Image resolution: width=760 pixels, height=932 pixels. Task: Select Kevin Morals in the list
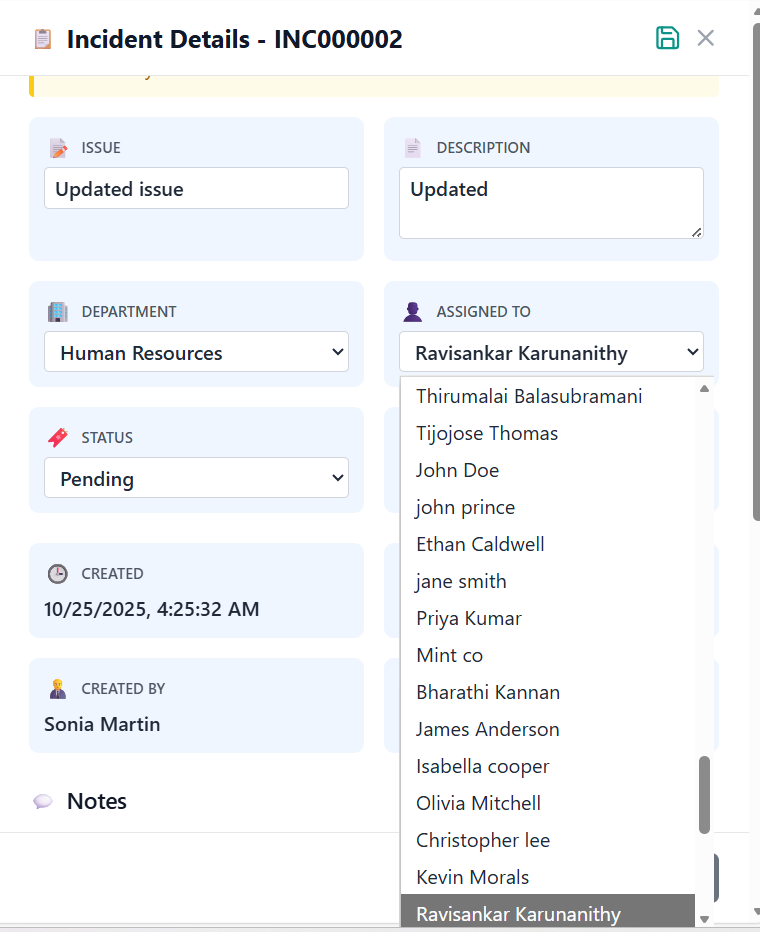[472, 877]
